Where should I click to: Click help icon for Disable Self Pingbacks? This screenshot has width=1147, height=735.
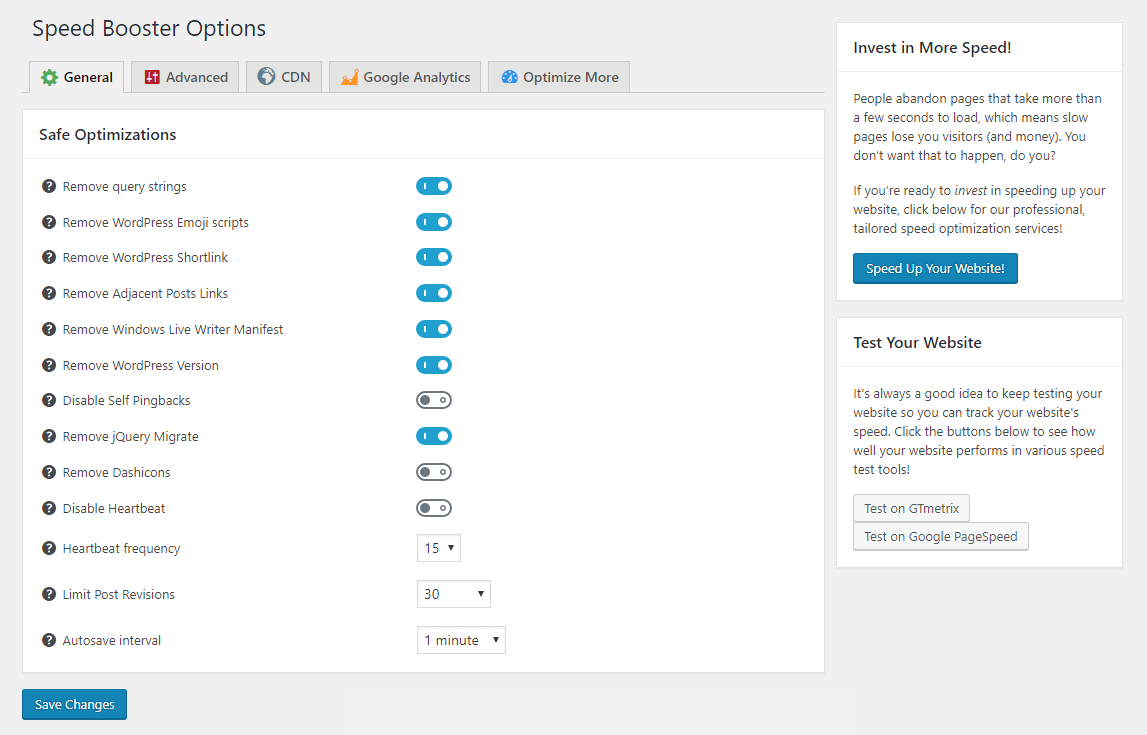[49, 400]
